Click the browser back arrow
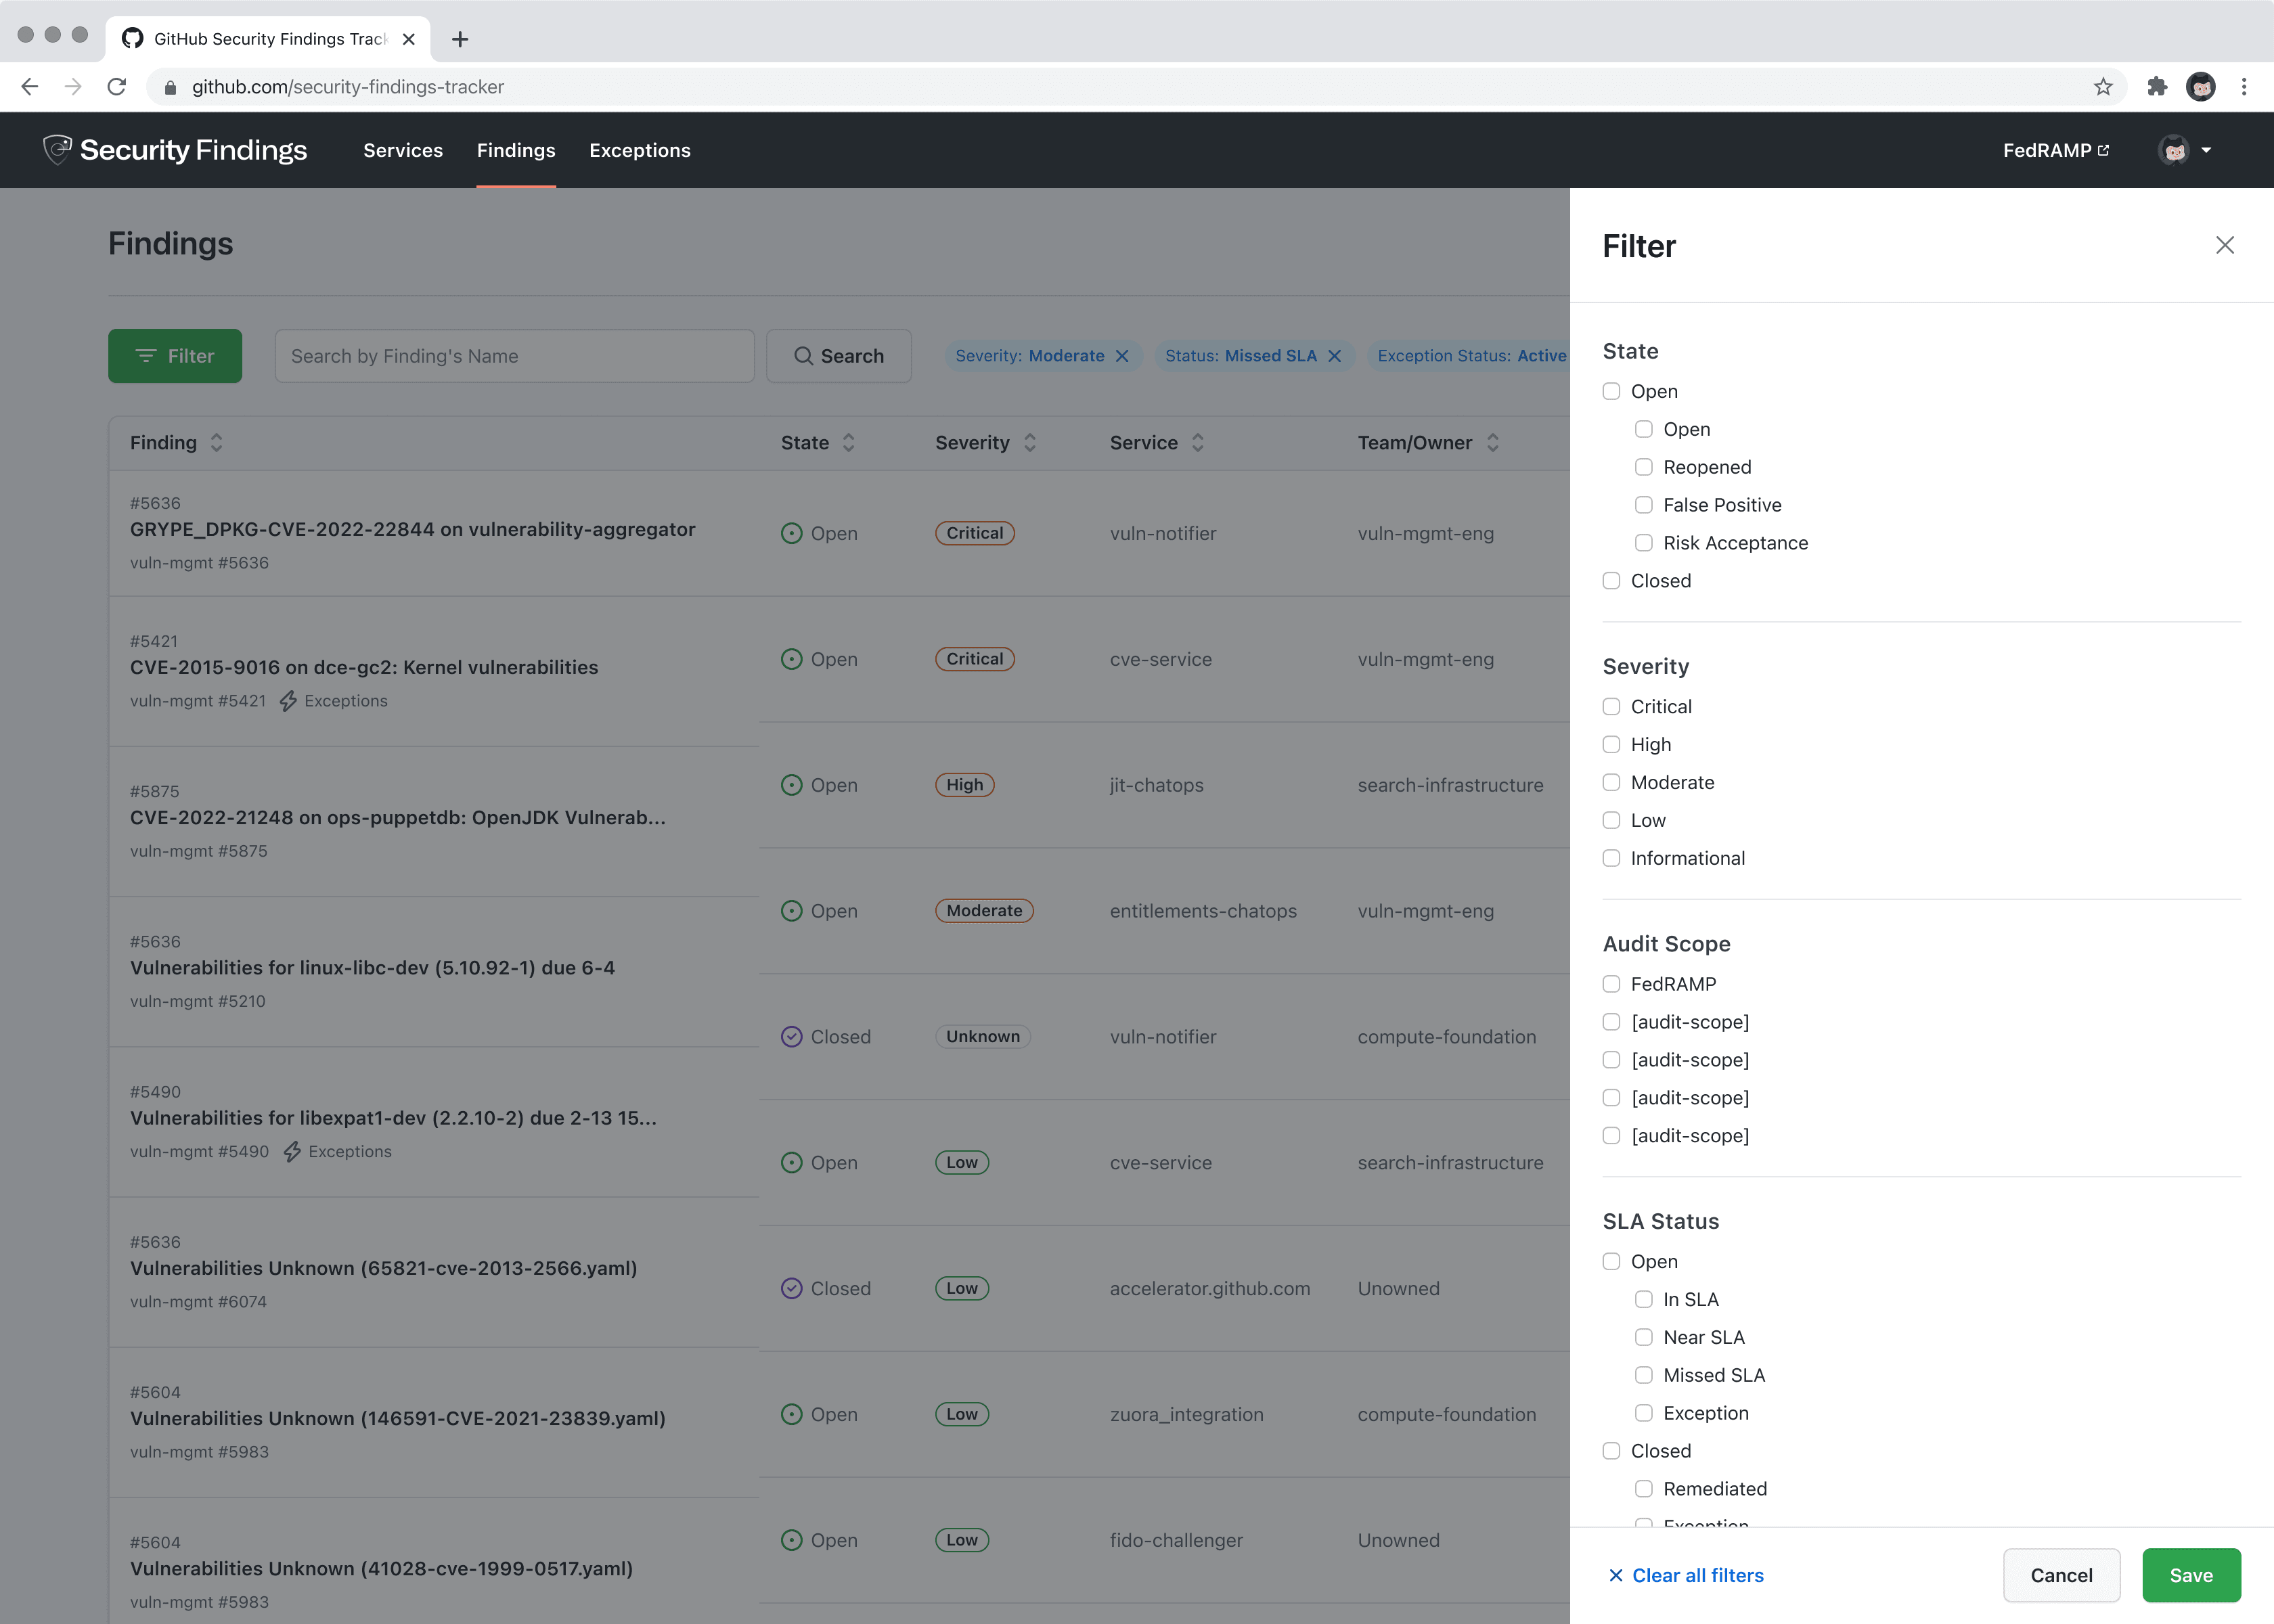Viewport: 2274px width, 1624px height. (30, 87)
